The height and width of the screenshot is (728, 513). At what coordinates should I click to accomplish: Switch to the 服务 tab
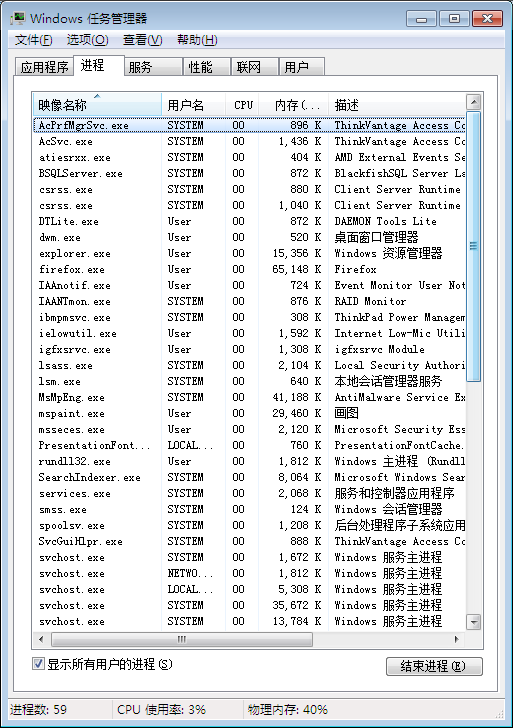click(x=153, y=67)
